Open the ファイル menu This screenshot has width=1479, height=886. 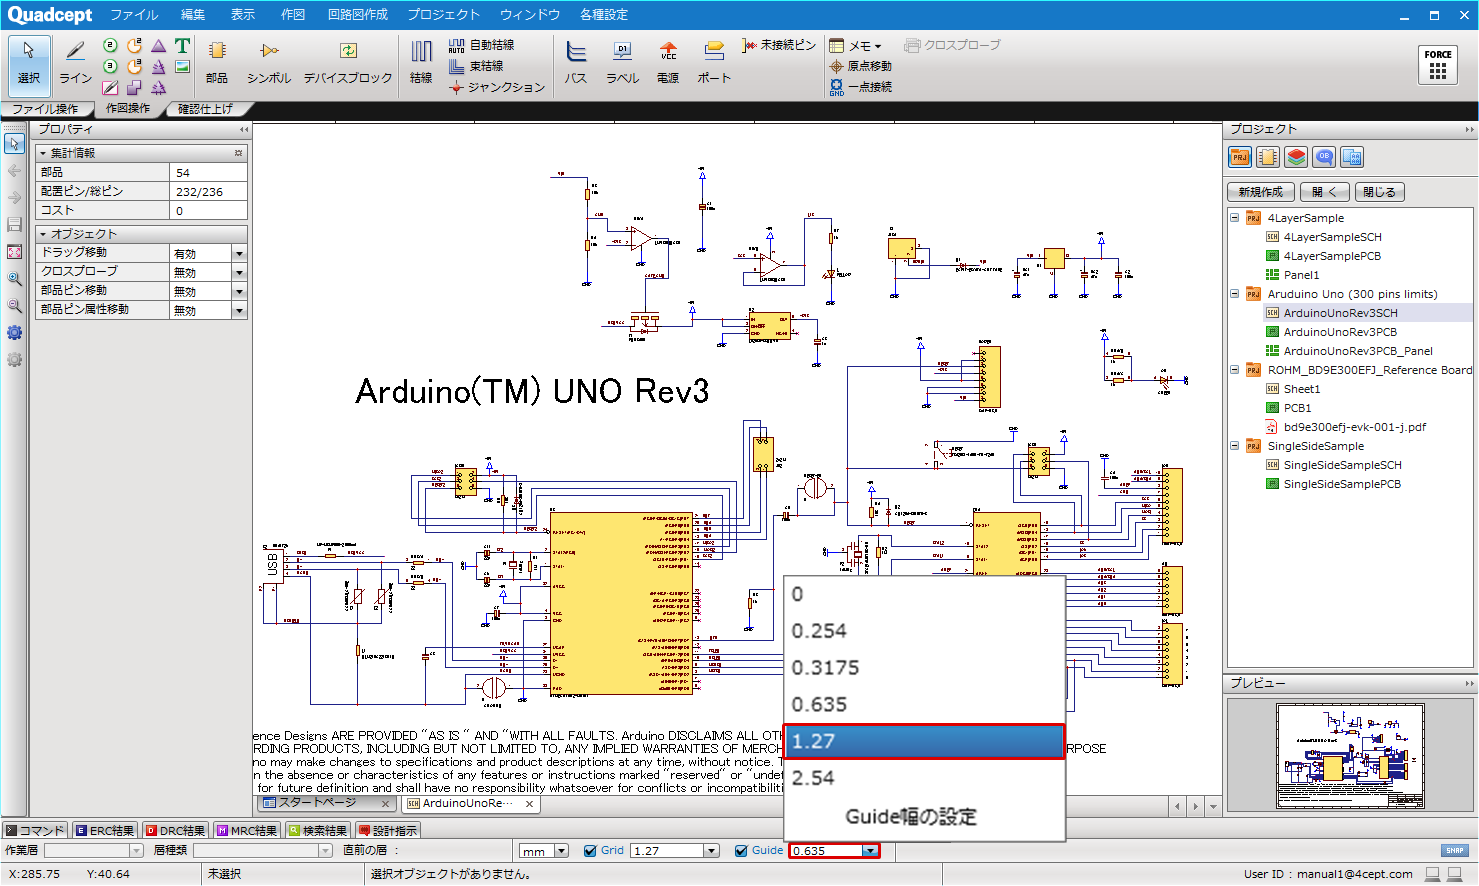click(134, 15)
